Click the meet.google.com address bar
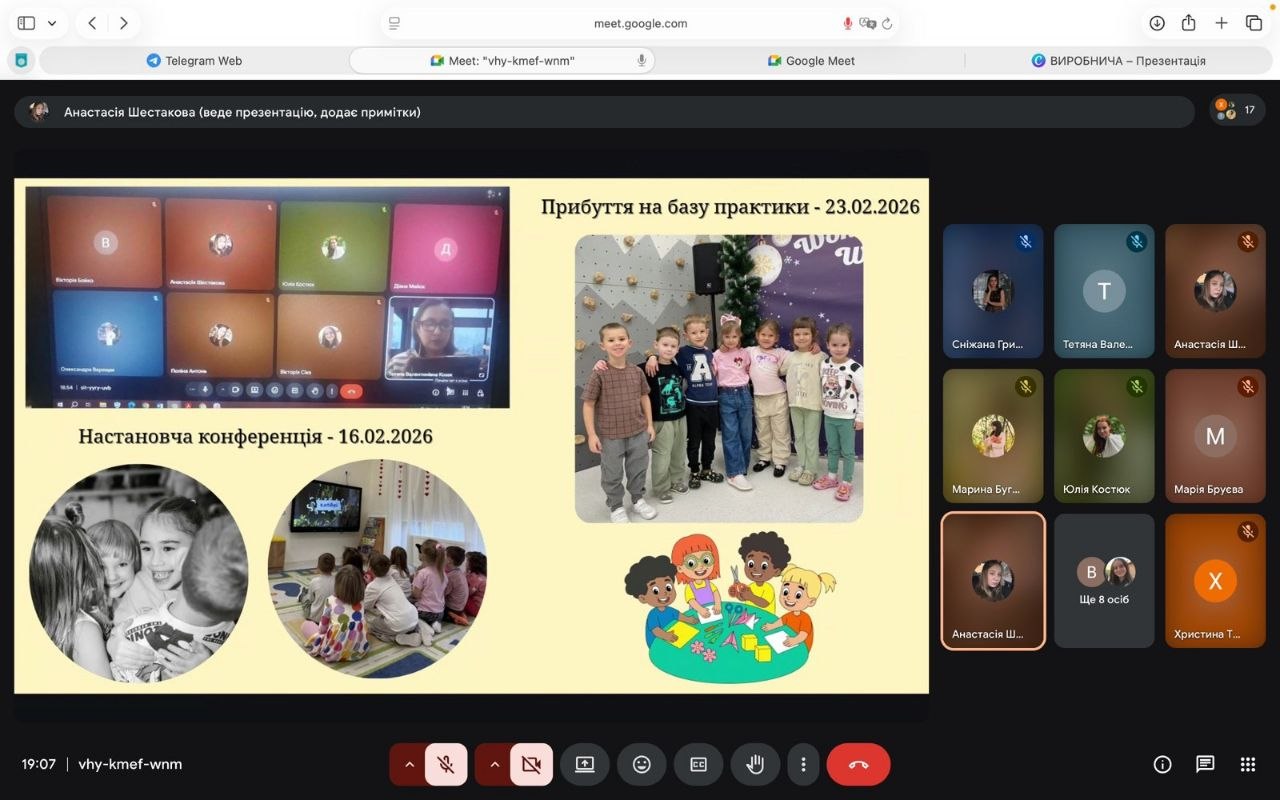1280x800 pixels. [640, 23]
